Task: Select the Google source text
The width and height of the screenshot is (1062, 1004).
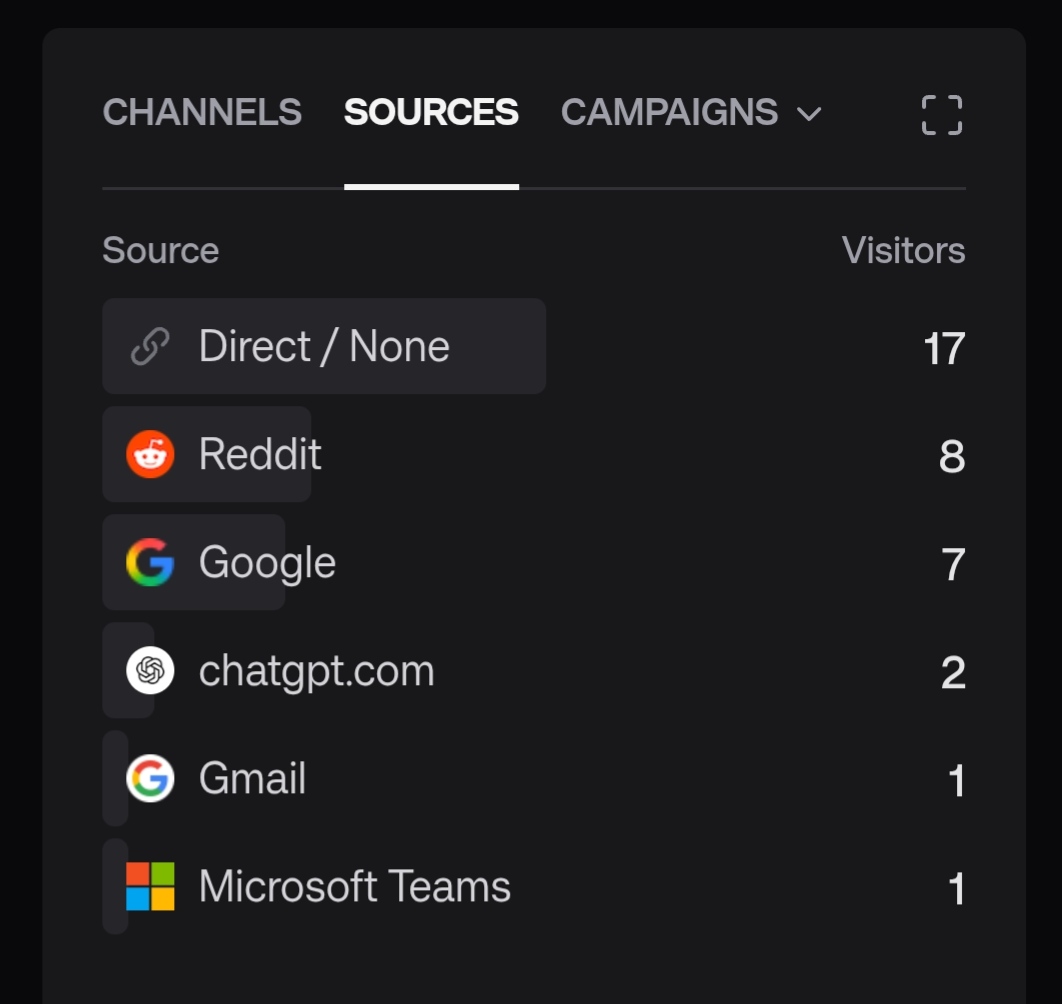Action: point(267,562)
